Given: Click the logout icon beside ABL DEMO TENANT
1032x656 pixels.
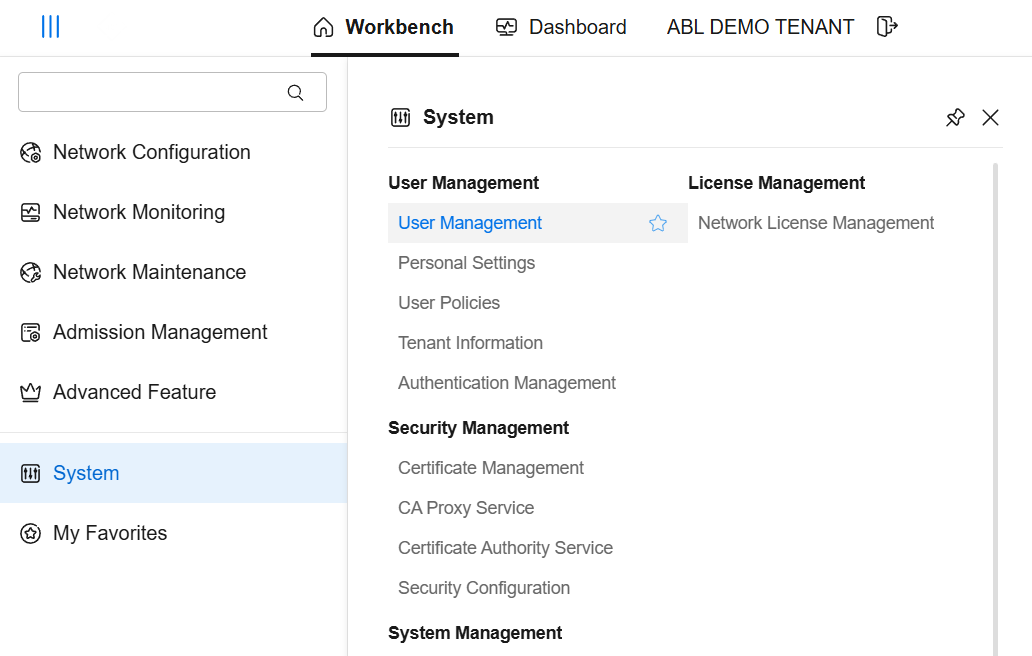Looking at the screenshot, I should [x=886, y=27].
